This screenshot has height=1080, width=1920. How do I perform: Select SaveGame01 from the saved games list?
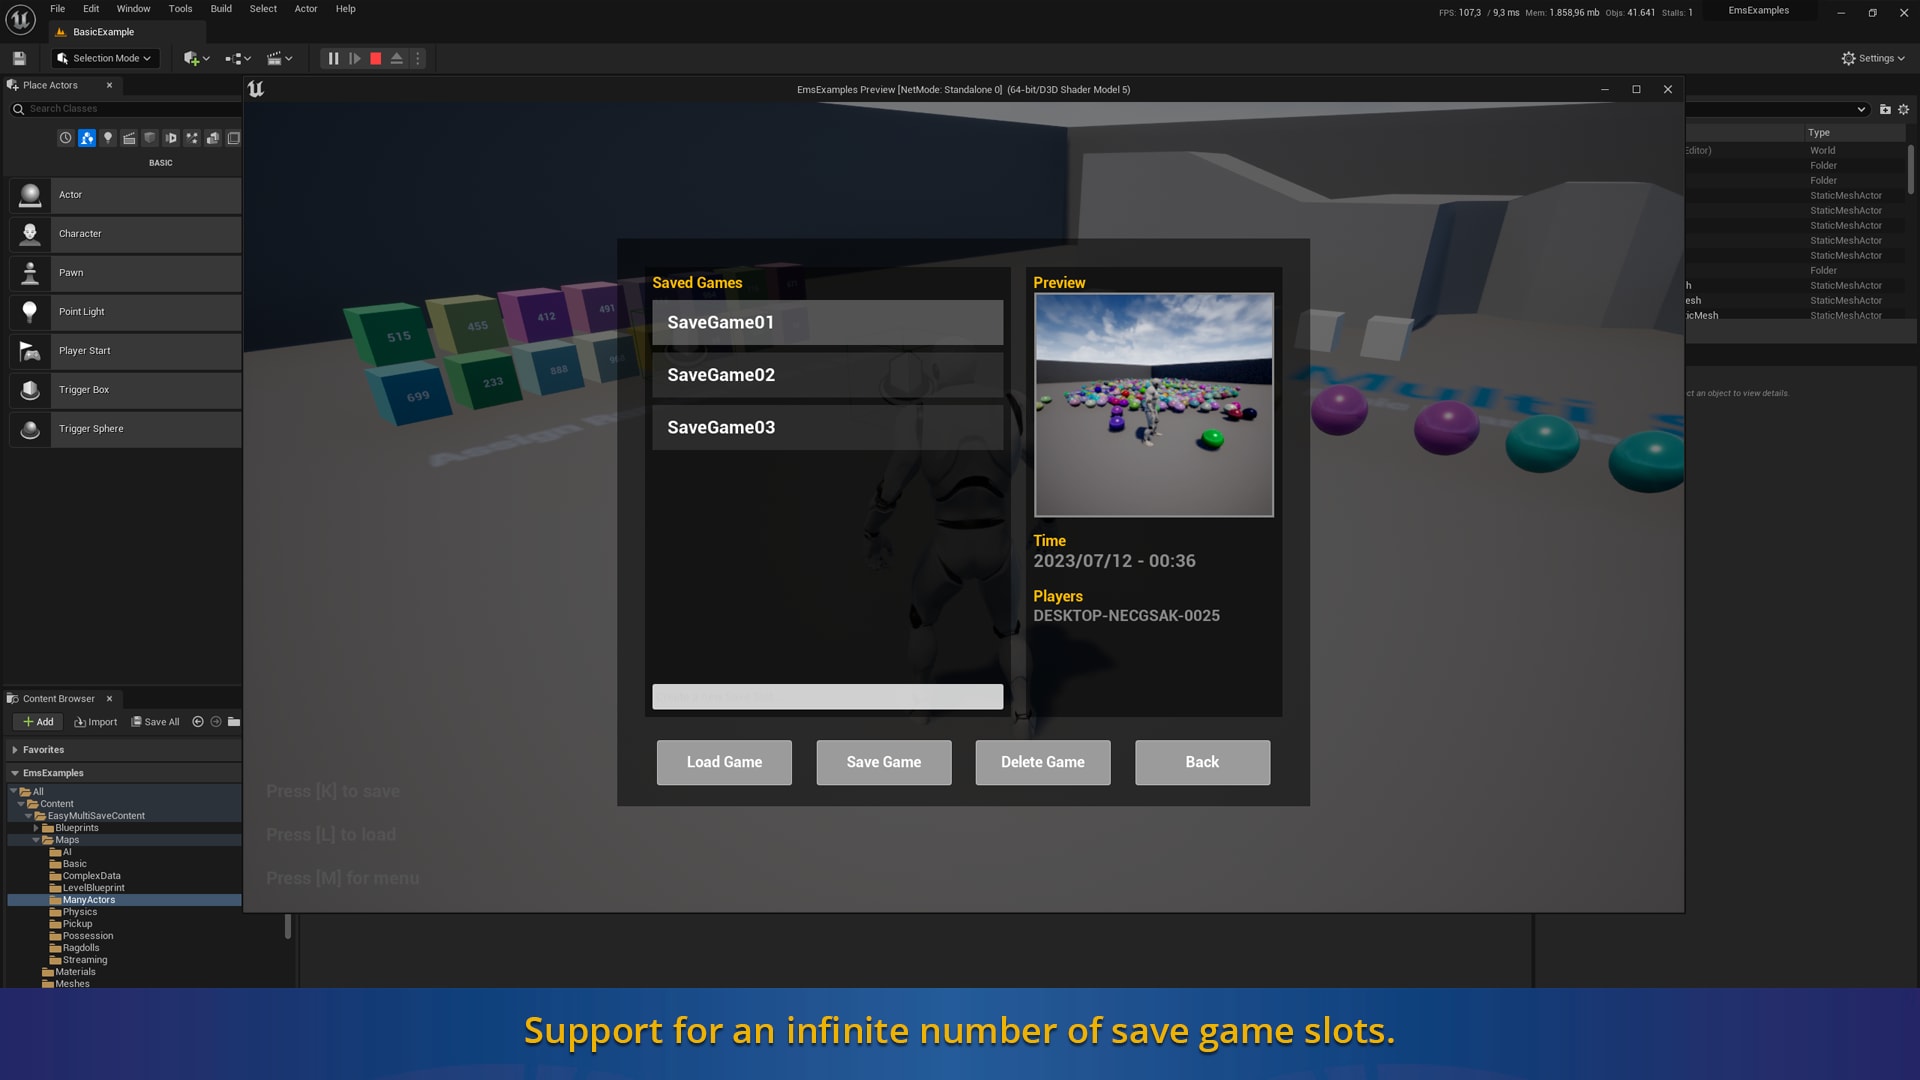coord(827,322)
